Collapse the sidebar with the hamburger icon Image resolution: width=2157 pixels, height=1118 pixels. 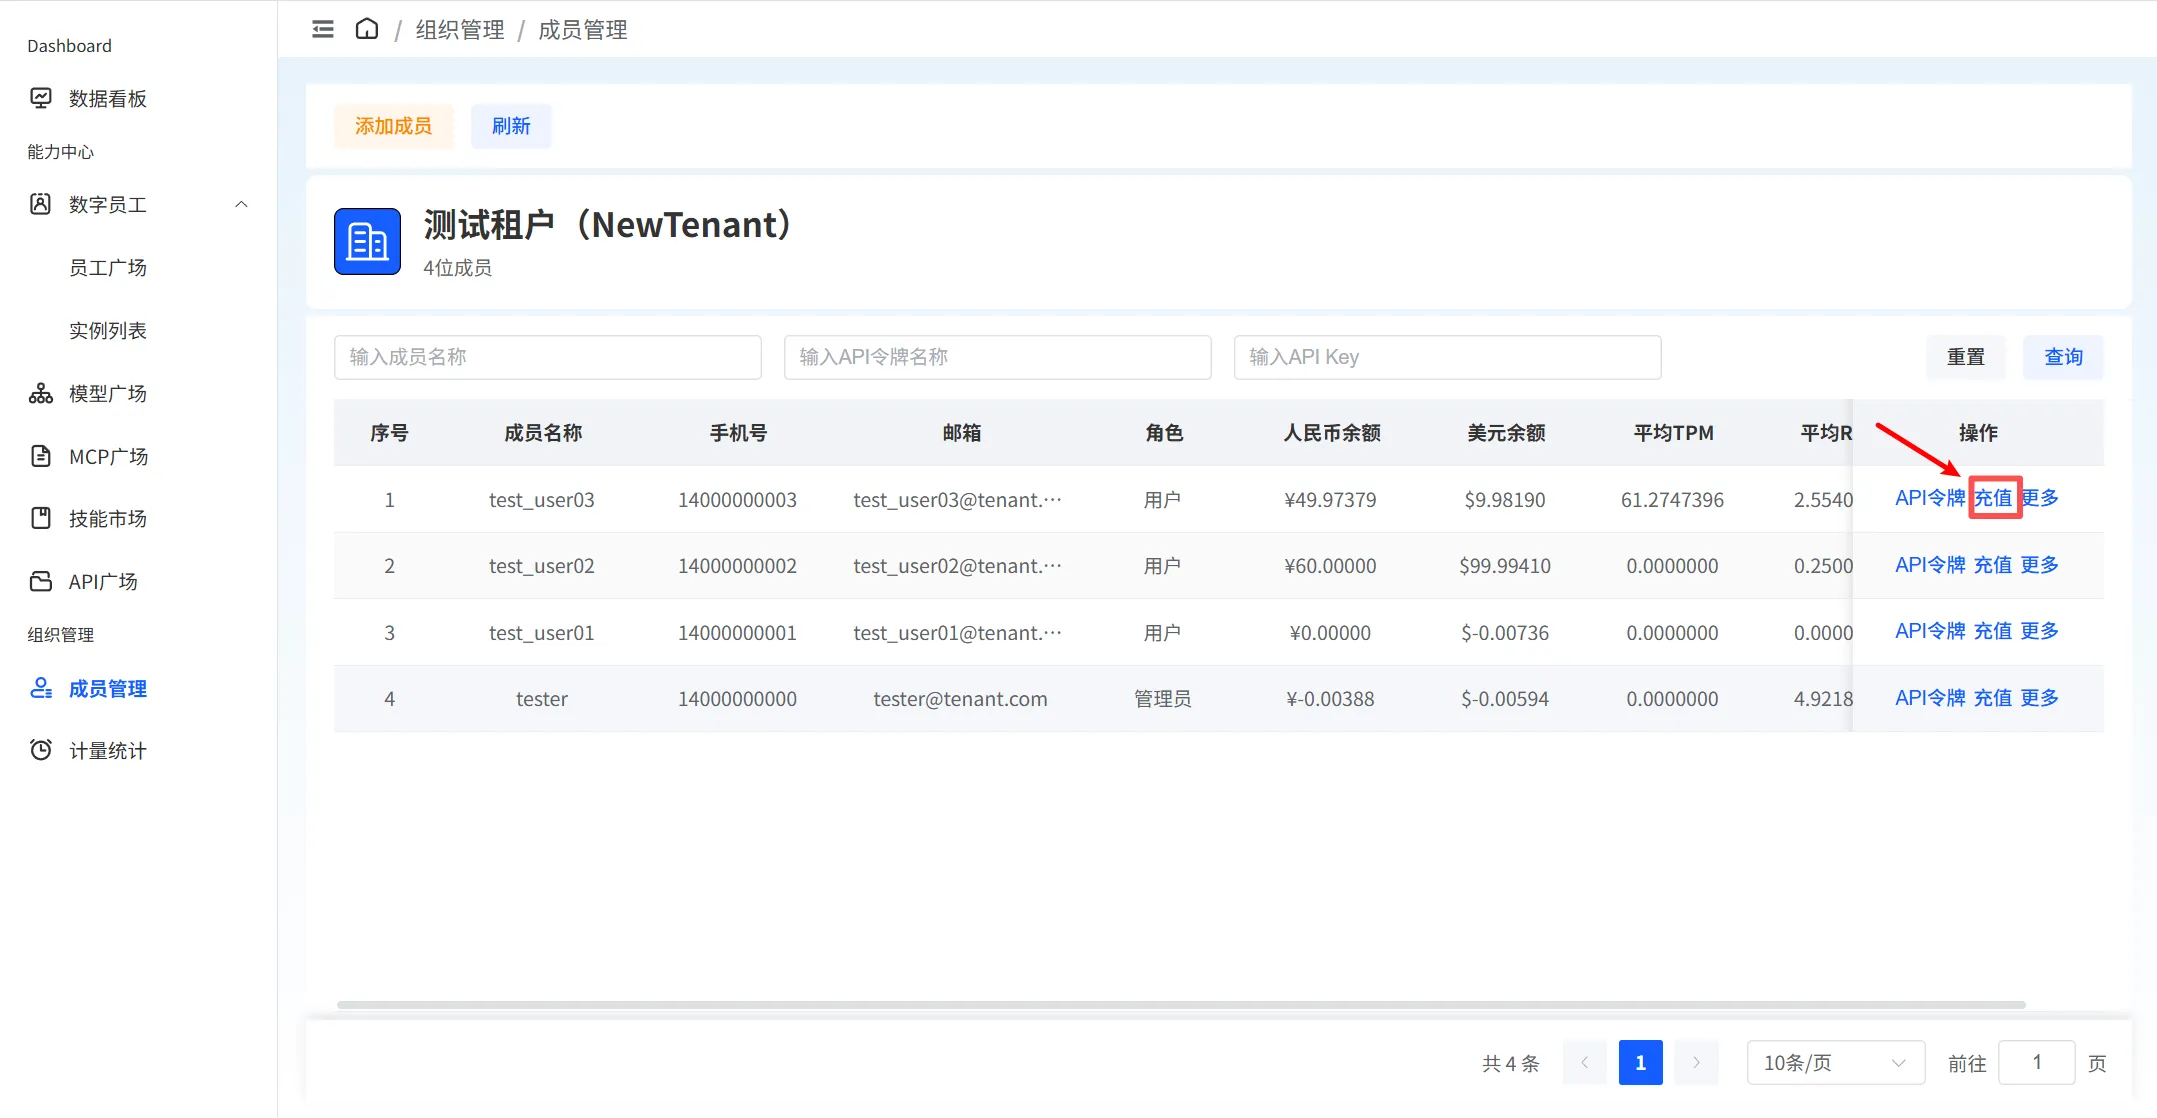pos(323,29)
